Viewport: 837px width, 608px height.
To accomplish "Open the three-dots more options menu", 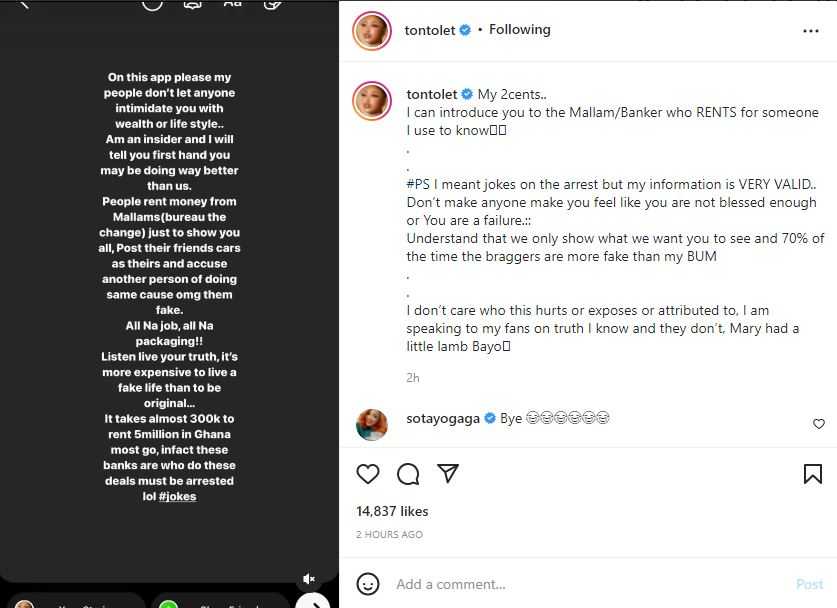I will (x=810, y=31).
